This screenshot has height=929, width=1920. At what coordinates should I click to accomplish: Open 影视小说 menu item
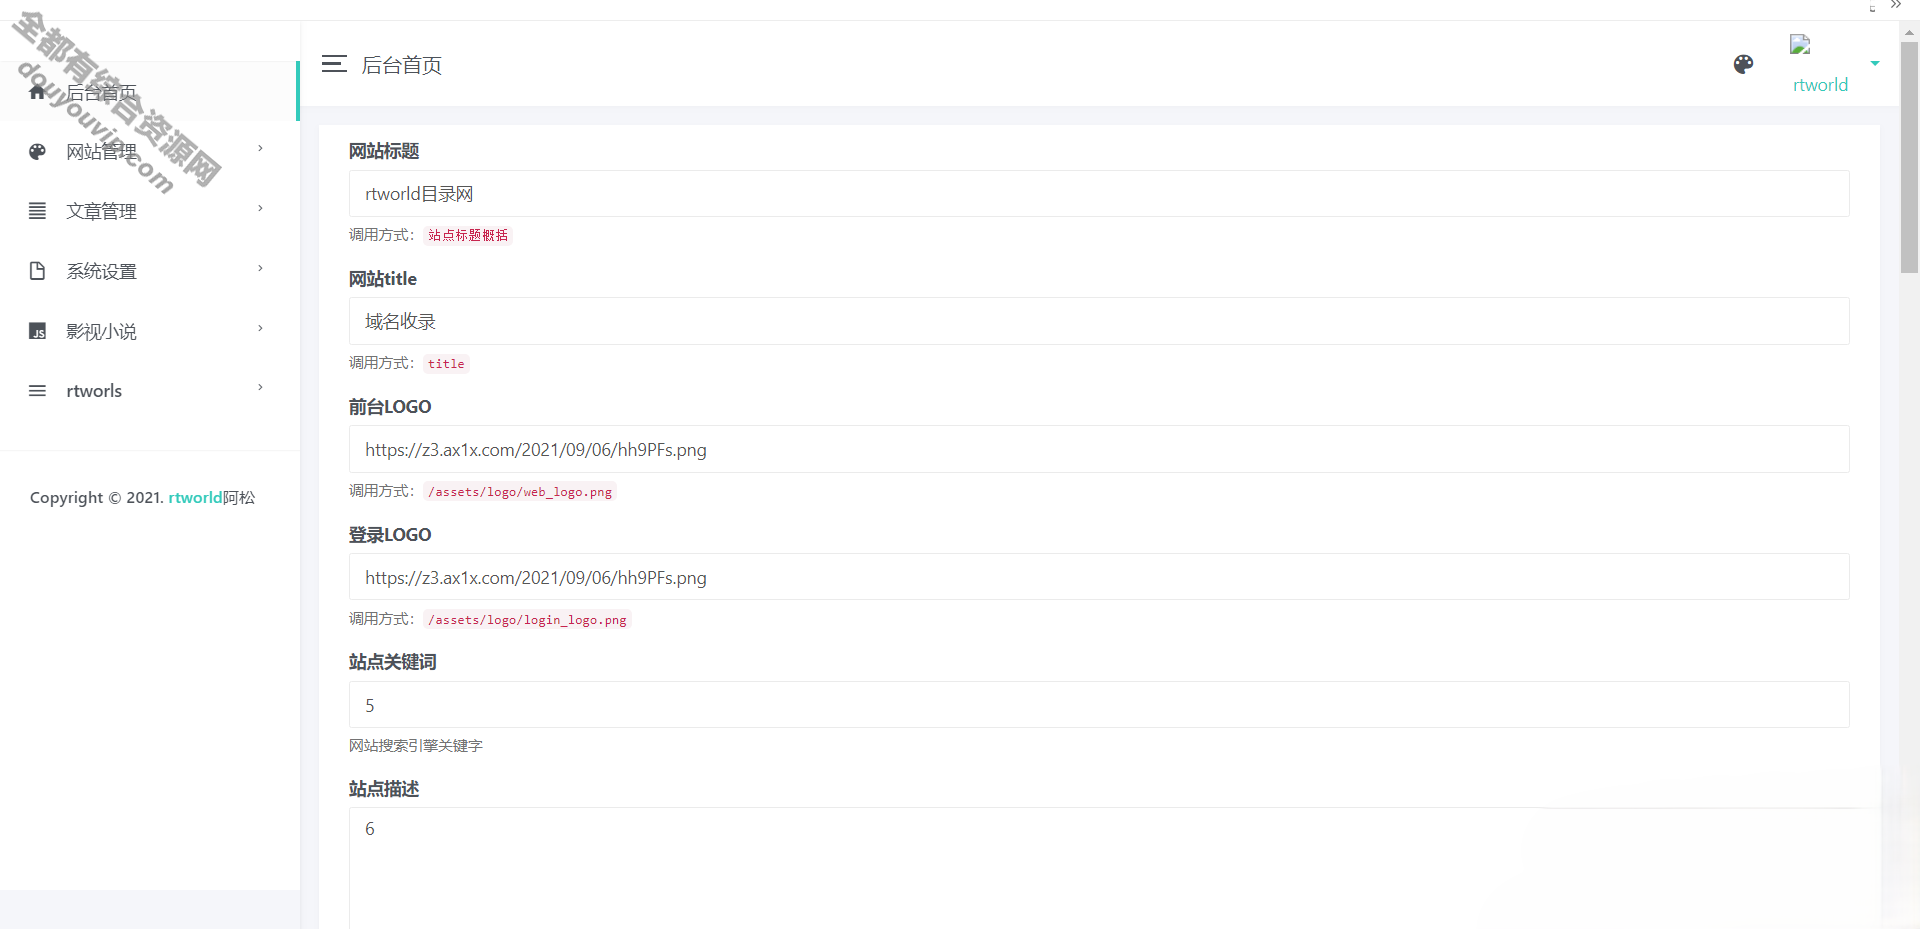[149, 331]
